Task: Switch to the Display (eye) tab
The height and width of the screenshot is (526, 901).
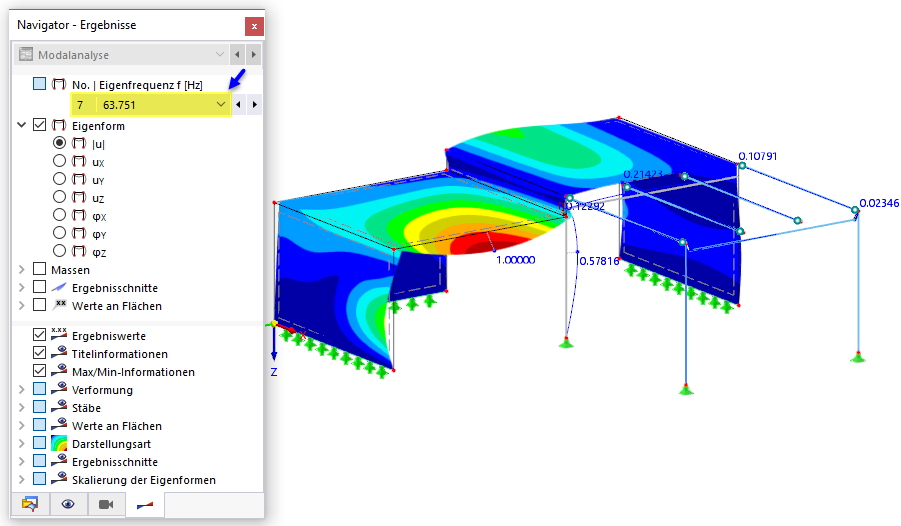Action: click(x=68, y=504)
